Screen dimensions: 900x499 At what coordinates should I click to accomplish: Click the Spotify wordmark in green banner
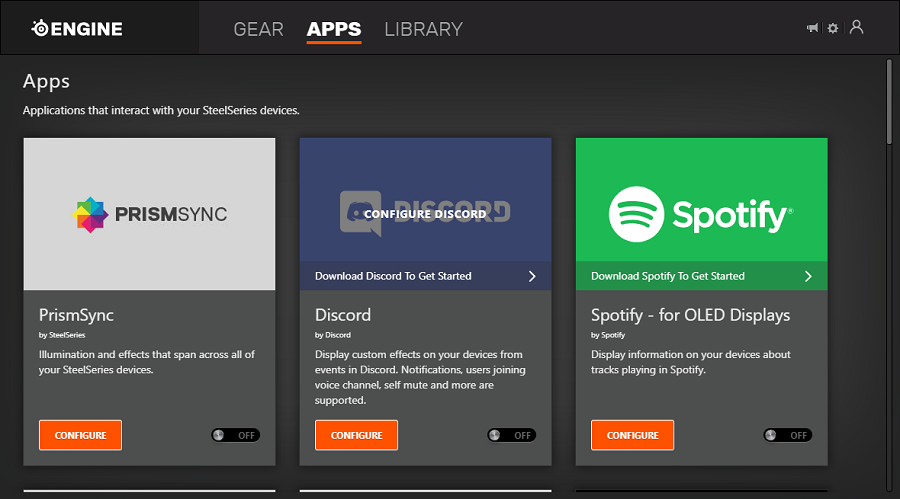pyautogui.click(x=732, y=216)
